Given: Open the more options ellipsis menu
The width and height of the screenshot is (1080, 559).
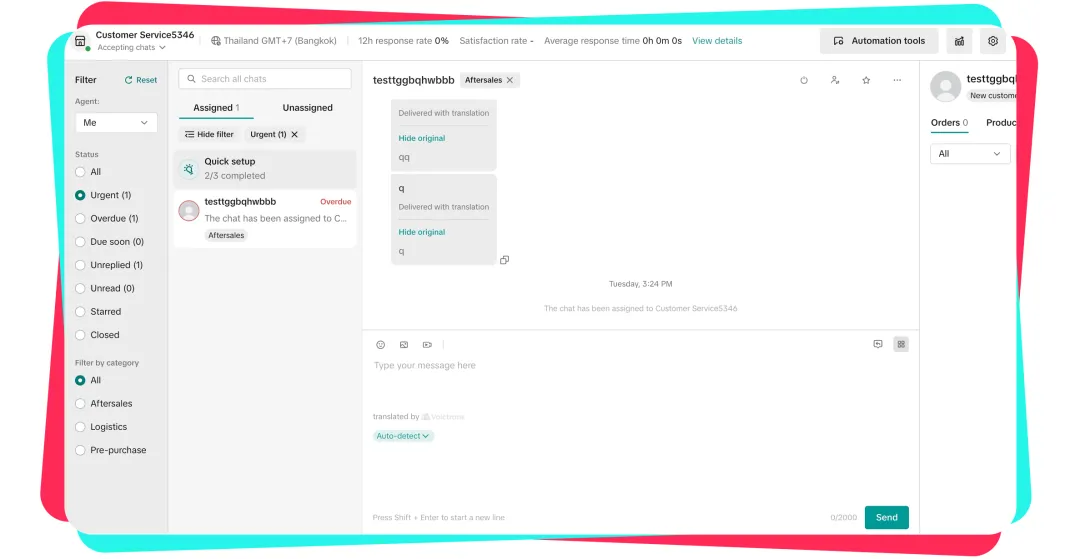Looking at the screenshot, I should click(897, 80).
